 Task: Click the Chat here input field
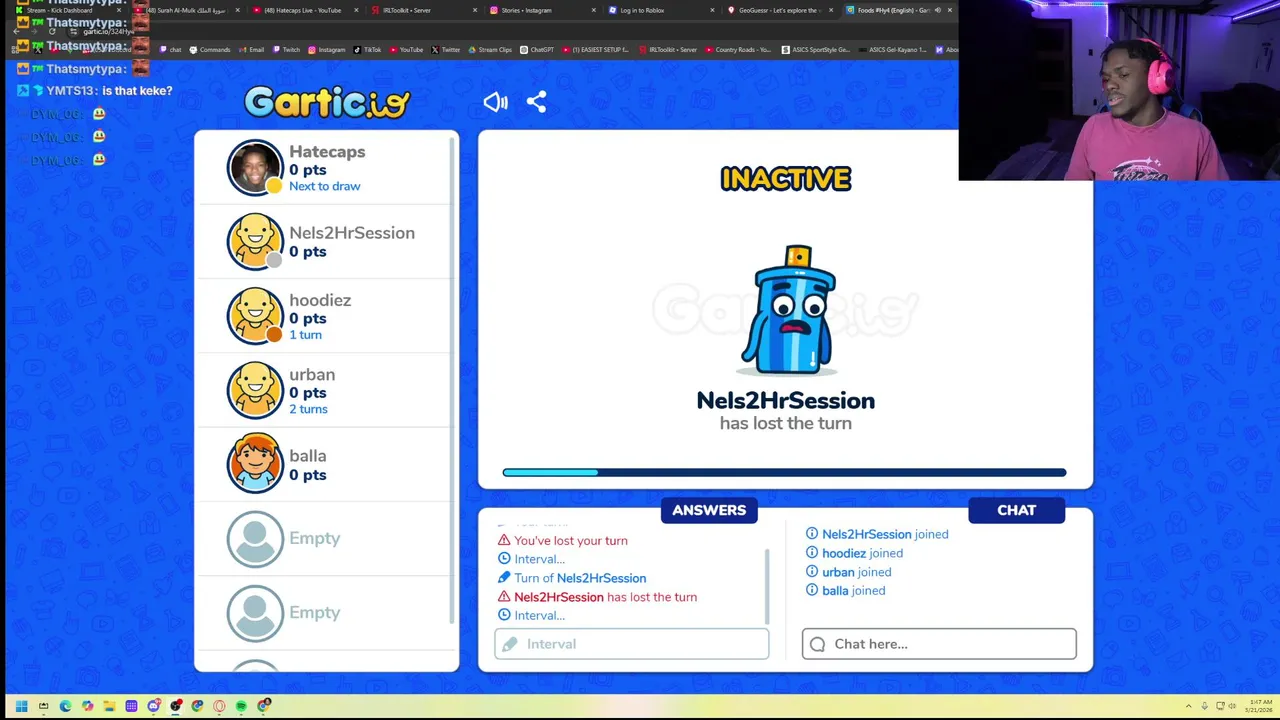[x=939, y=644]
